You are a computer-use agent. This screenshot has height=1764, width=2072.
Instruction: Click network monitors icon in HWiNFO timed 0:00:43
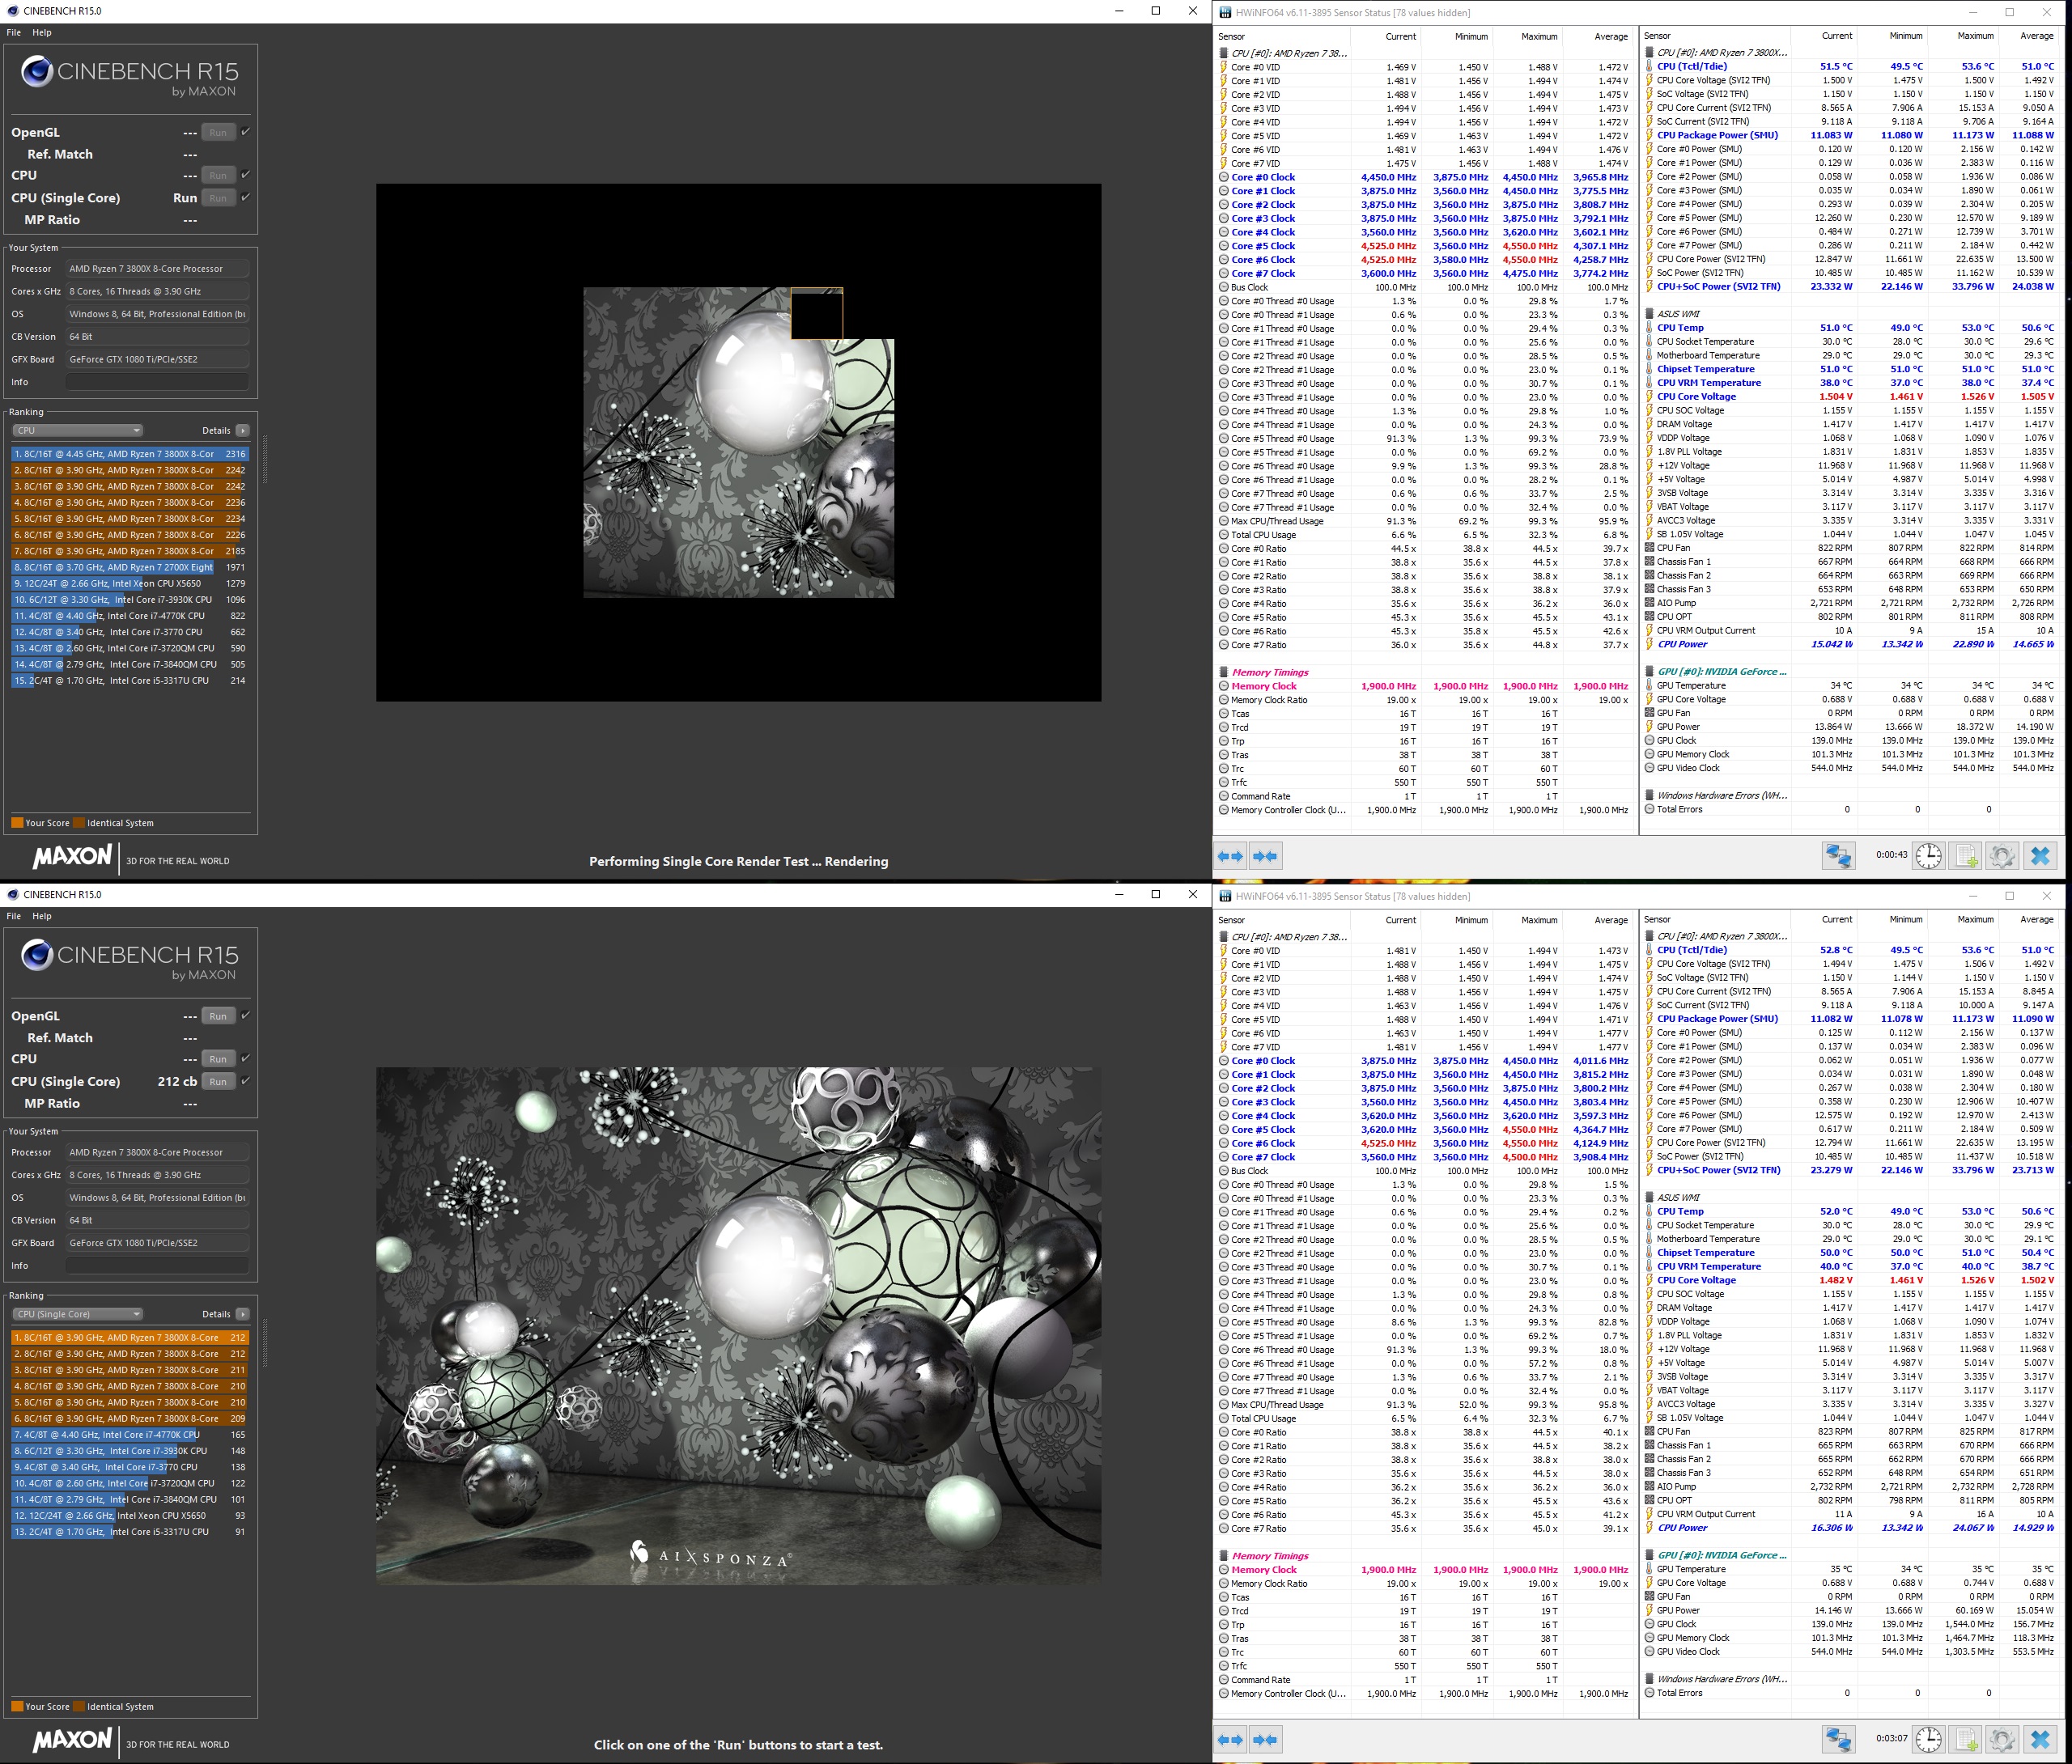pyautogui.click(x=1838, y=856)
